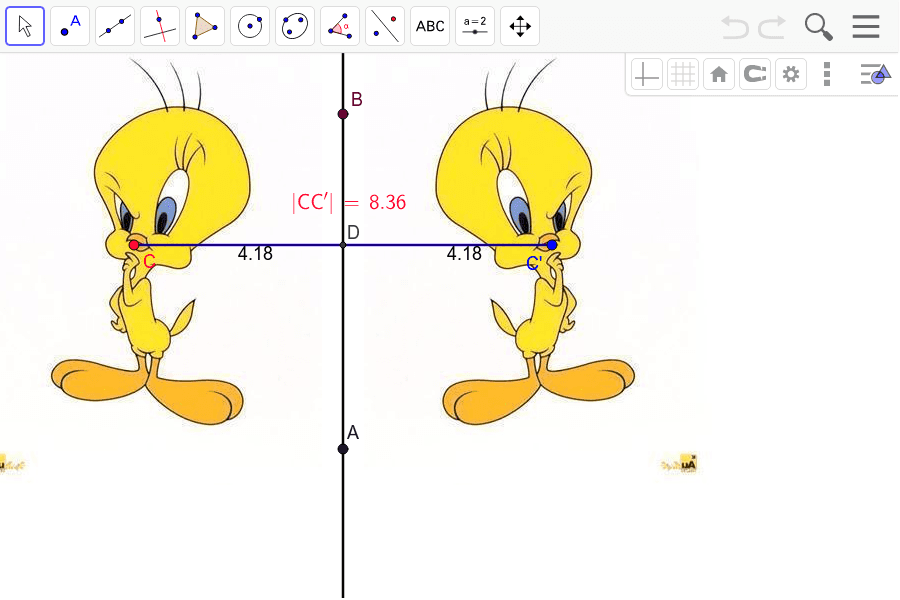Open the three-dot views menu
The width and height of the screenshot is (900, 600).
[827, 74]
